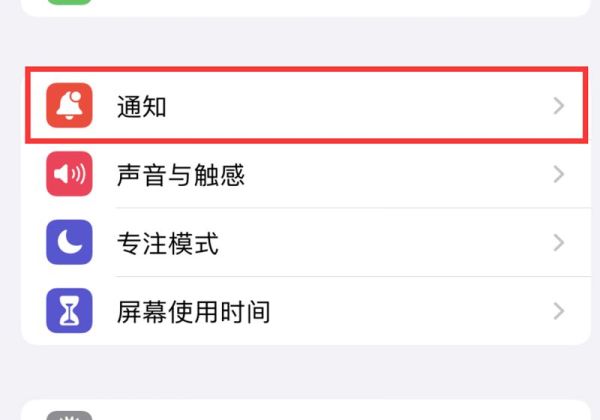Tap the red bell Notifications icon
Screen dimensions: 600x420
(x=69, y=106)
